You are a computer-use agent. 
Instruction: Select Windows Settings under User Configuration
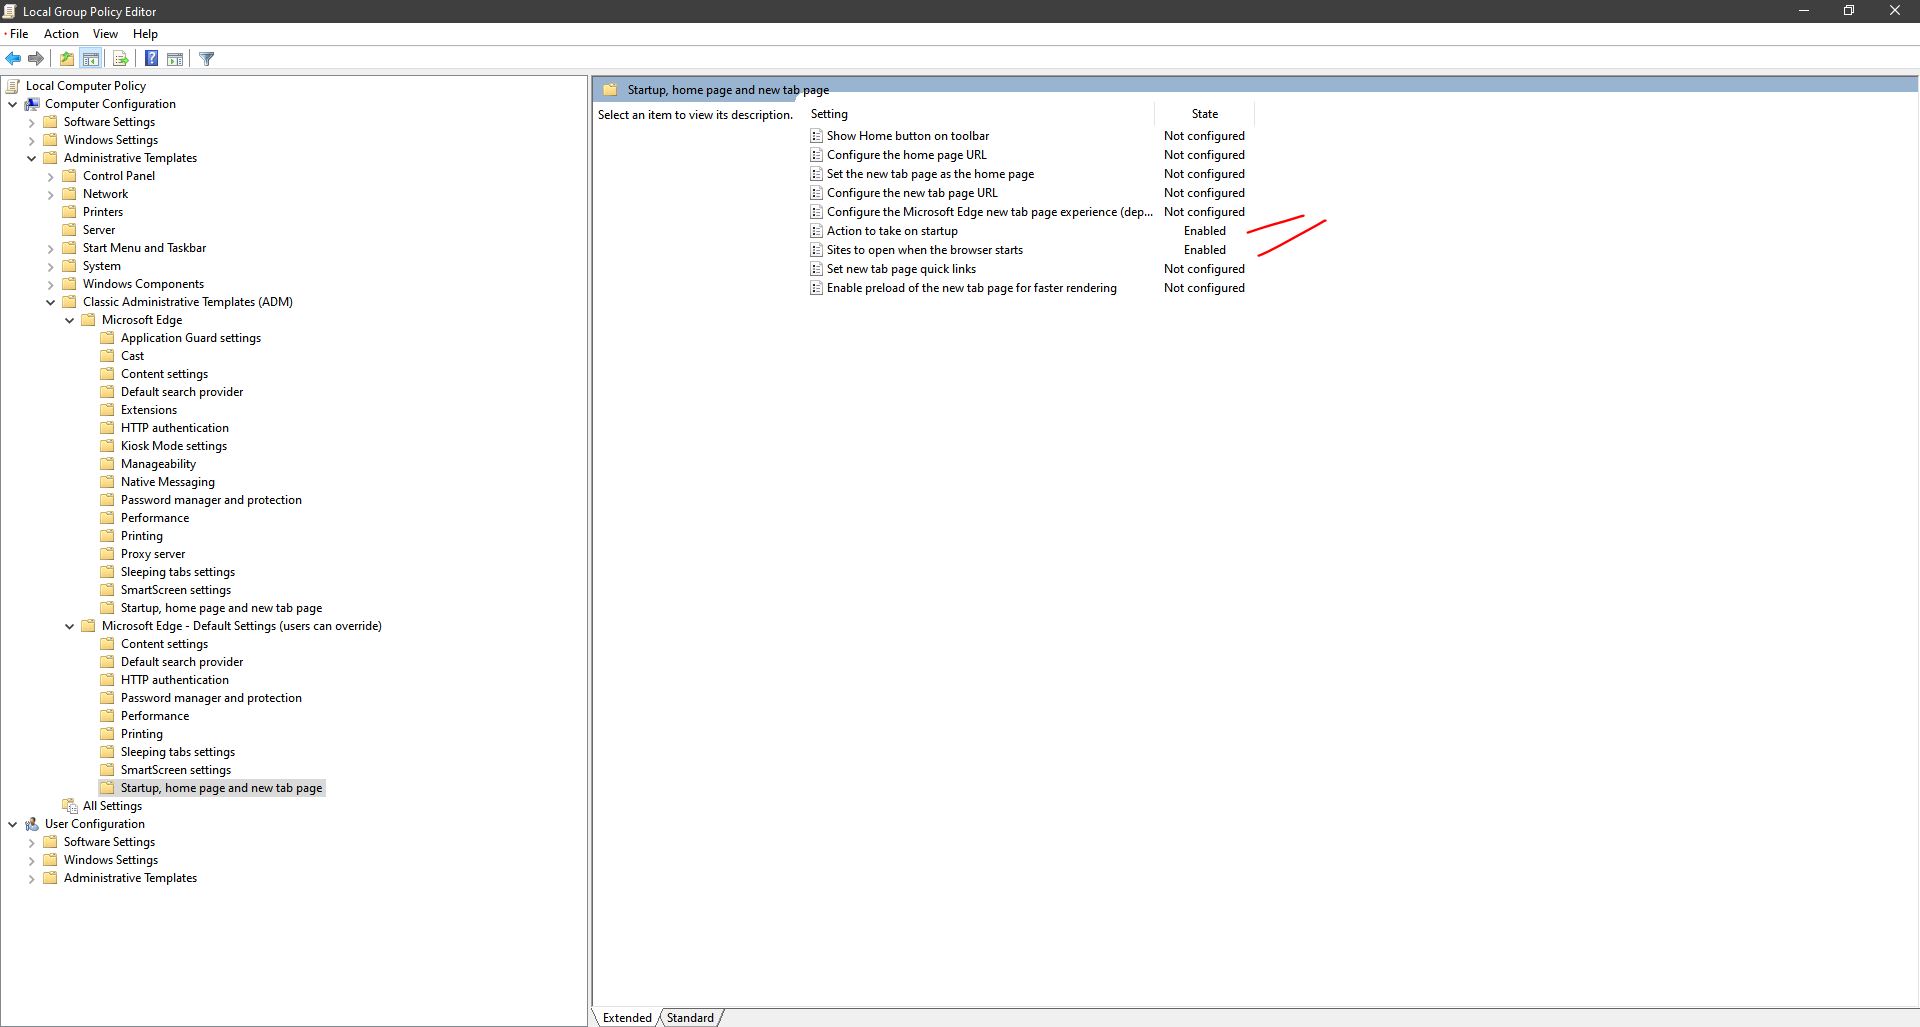(111, 860)
